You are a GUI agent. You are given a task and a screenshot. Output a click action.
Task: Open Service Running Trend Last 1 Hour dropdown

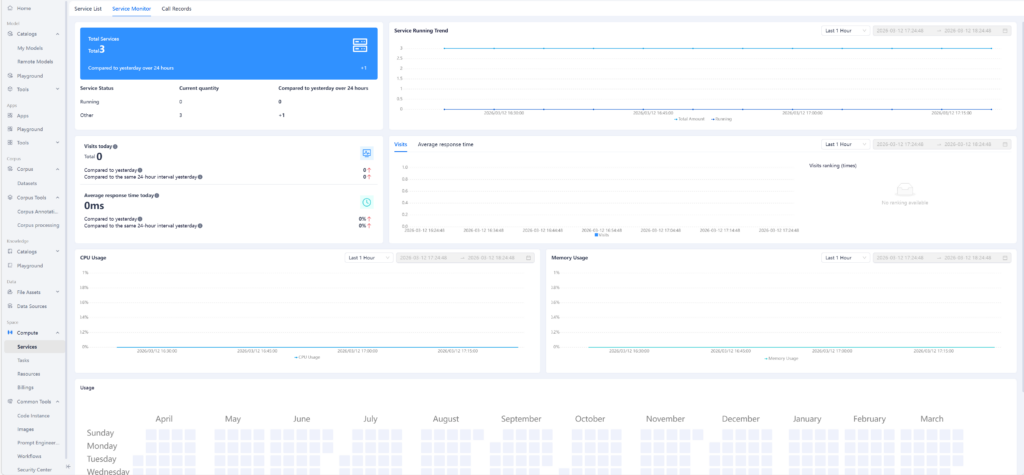[844, 31]
